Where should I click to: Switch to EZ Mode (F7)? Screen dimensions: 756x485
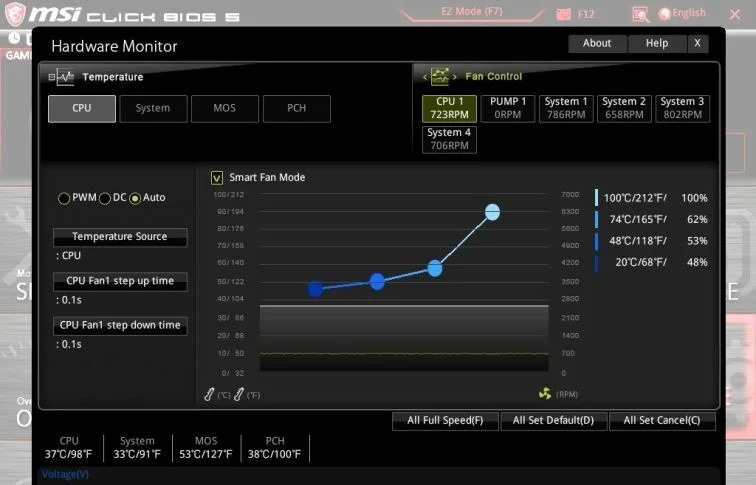471,13
